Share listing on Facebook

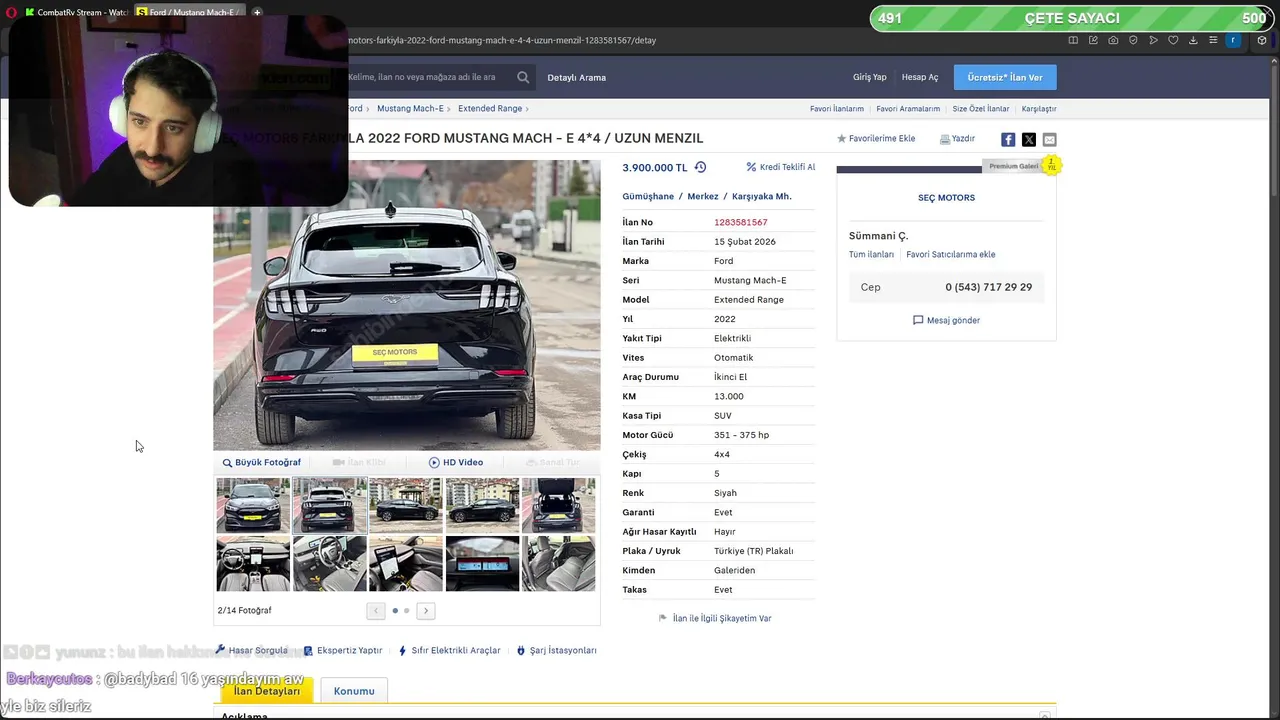coord(1008,139)
